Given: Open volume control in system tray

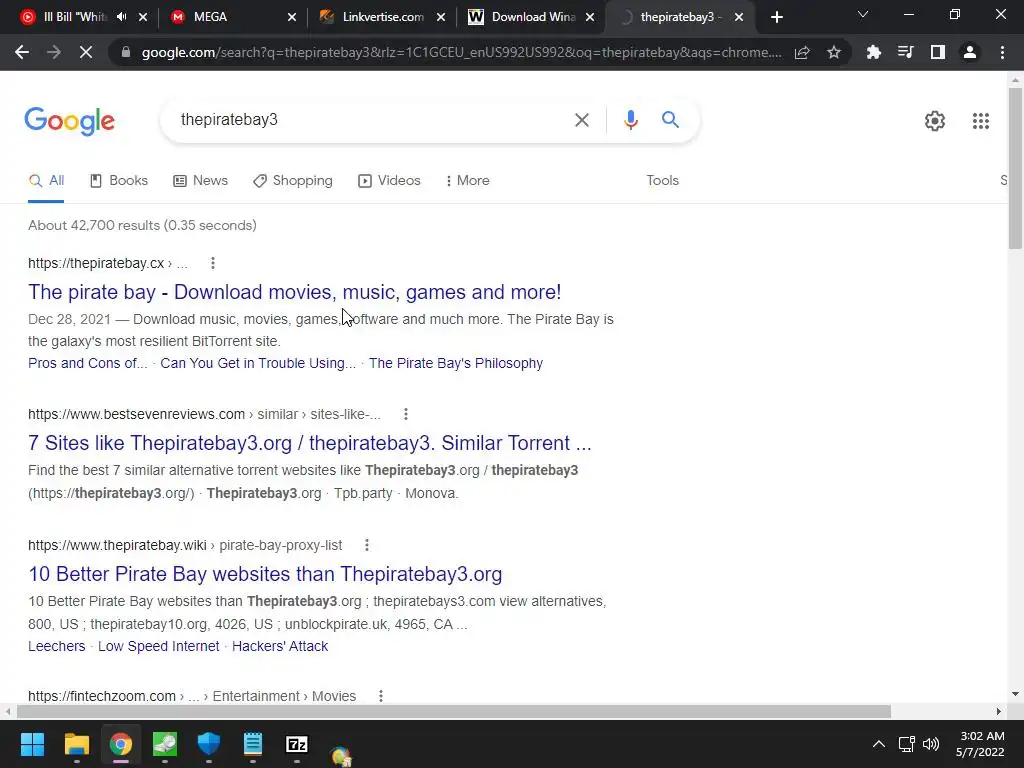Looking at the screenshot, I should click(931, 744).
